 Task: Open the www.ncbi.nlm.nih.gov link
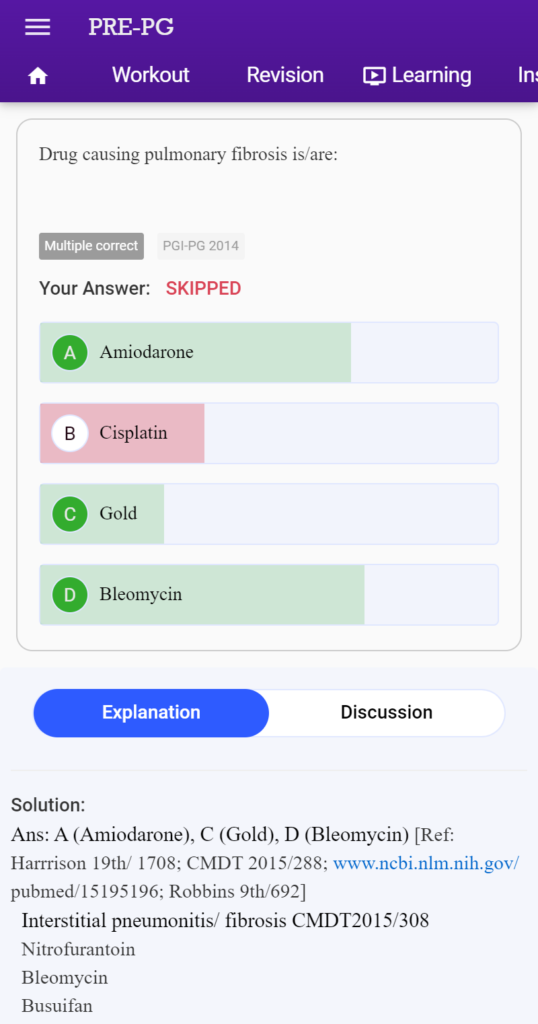tap(426, 863)
